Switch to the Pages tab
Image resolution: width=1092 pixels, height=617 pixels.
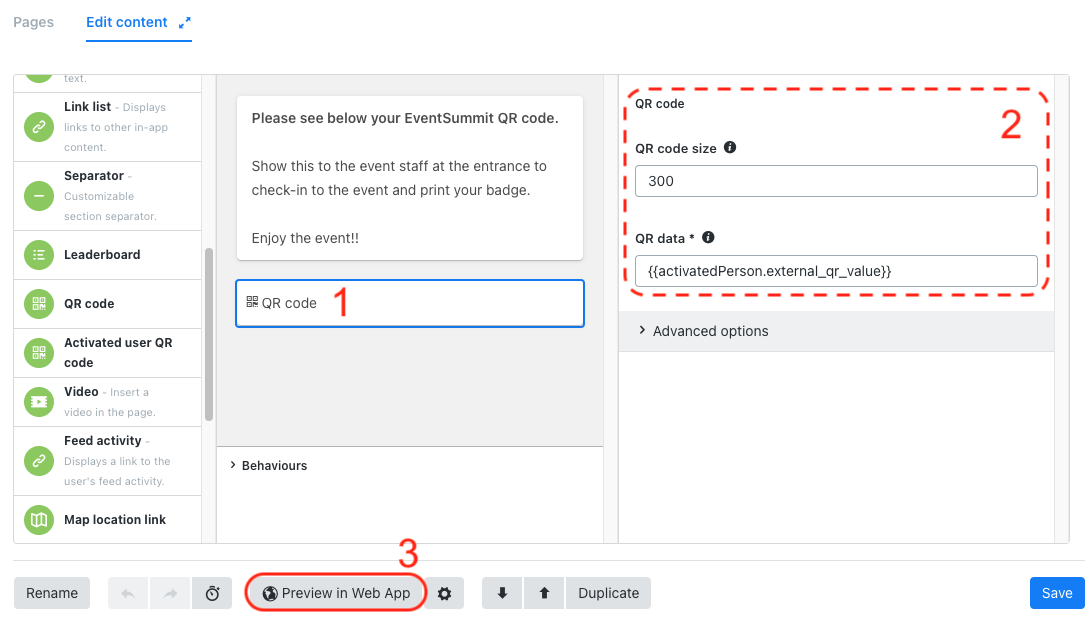[x=33, y=22]
